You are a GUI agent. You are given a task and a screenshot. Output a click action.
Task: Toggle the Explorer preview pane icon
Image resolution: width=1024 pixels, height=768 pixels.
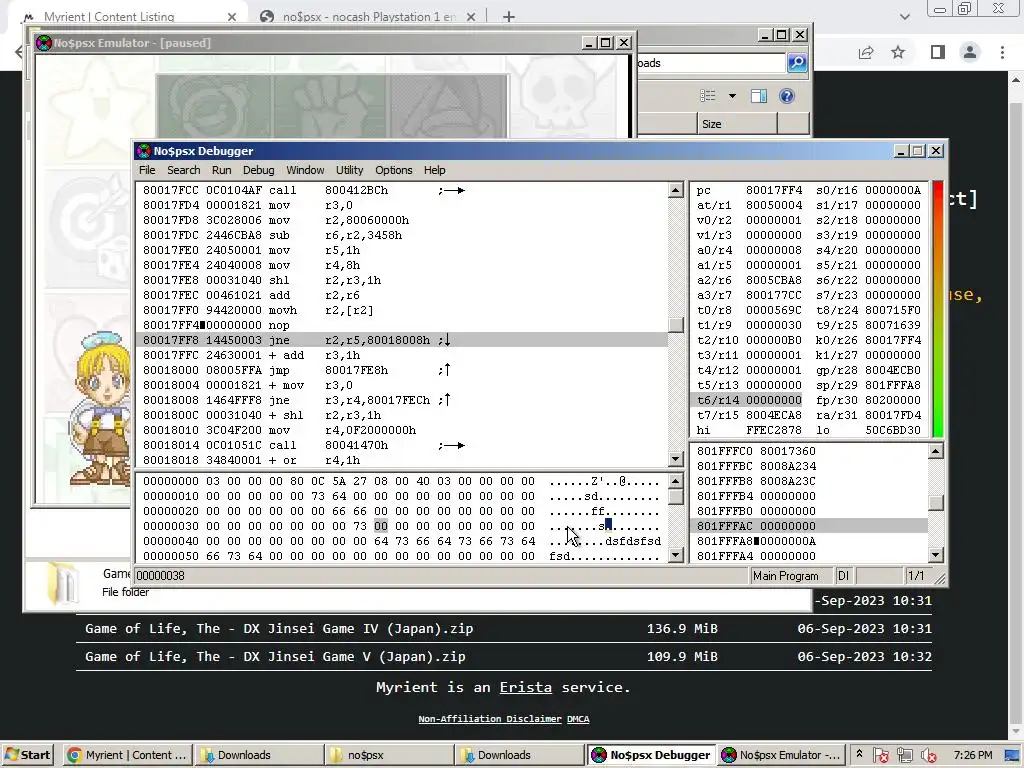(759, 96)
